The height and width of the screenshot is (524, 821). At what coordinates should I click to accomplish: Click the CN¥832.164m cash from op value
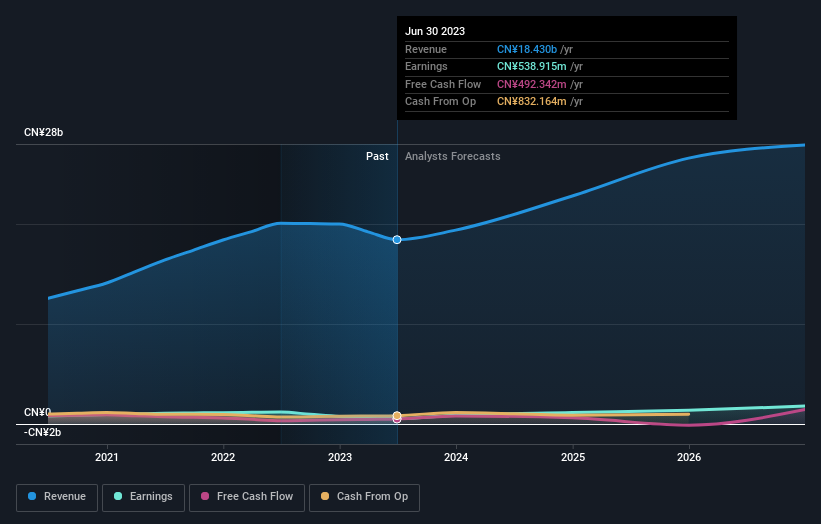tap(531, 102)
